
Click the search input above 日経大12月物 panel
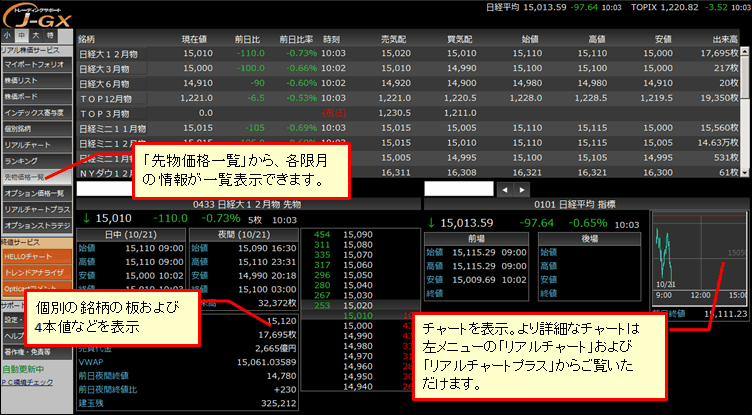(104, 189)
